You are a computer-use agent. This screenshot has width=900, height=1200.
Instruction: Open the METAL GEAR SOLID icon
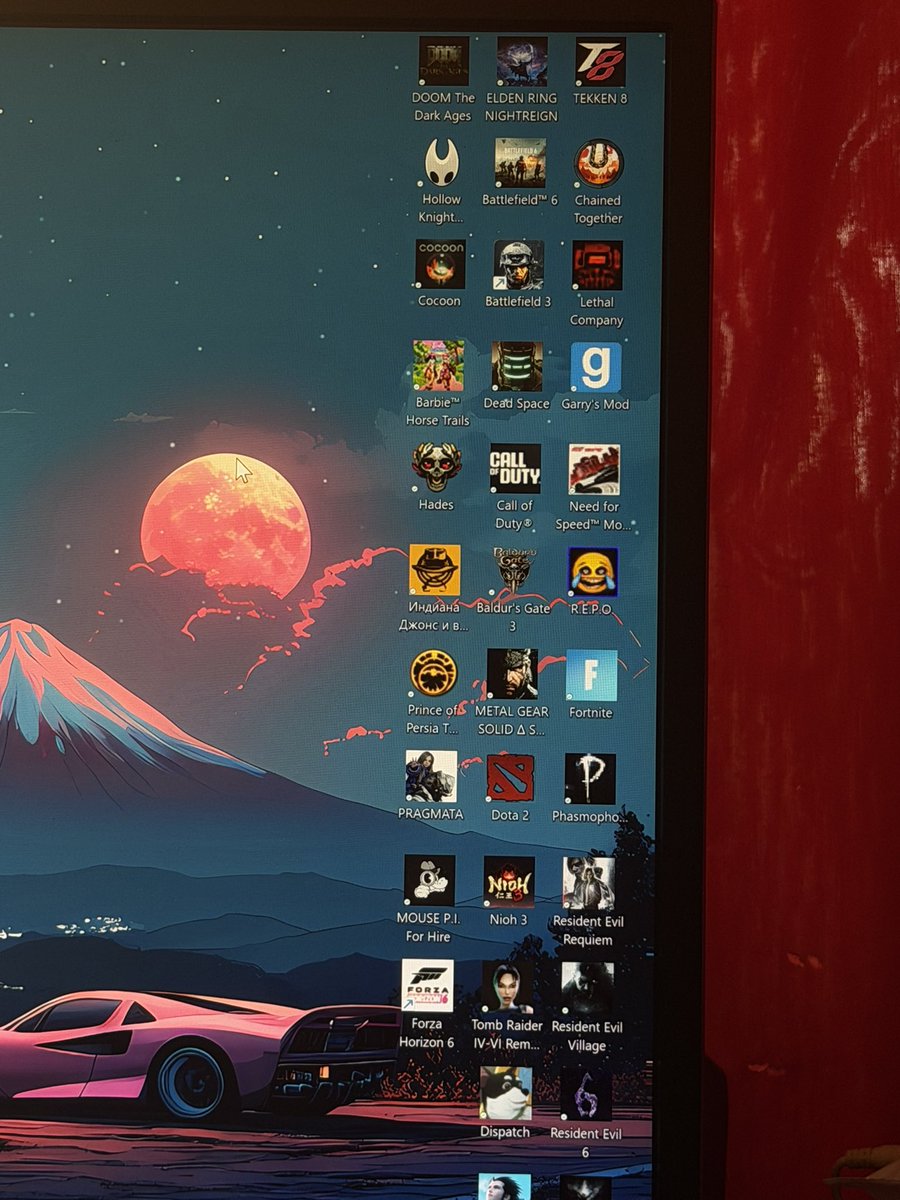click(512, 674)
